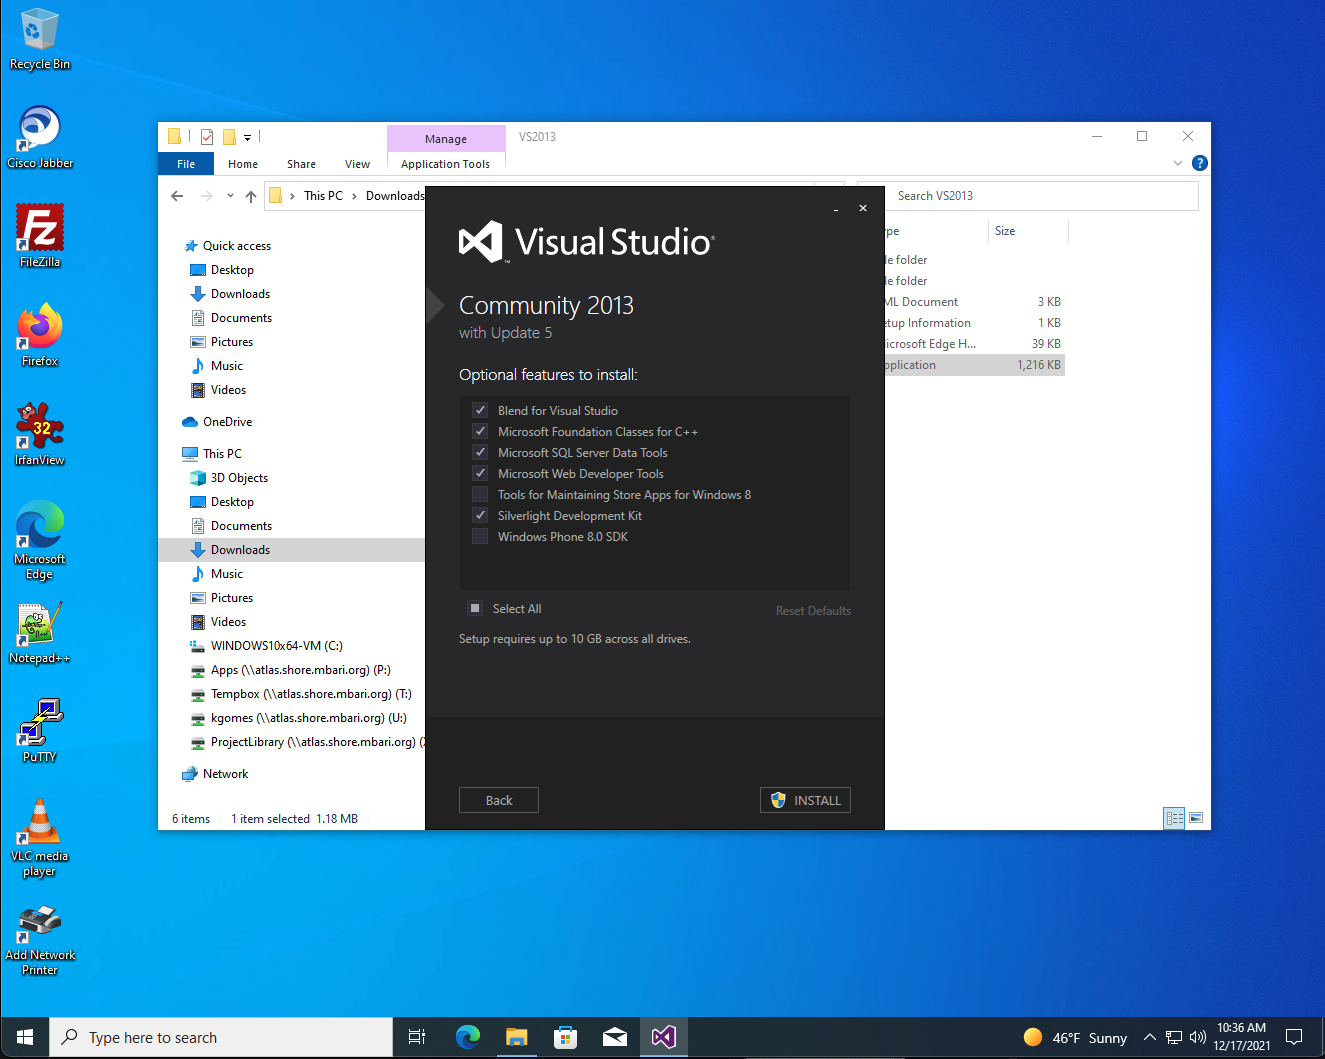Screen dimensions: 1325x1059
Task: Open Microsoft Store from taskbar
Action: tap(565, 1037)
